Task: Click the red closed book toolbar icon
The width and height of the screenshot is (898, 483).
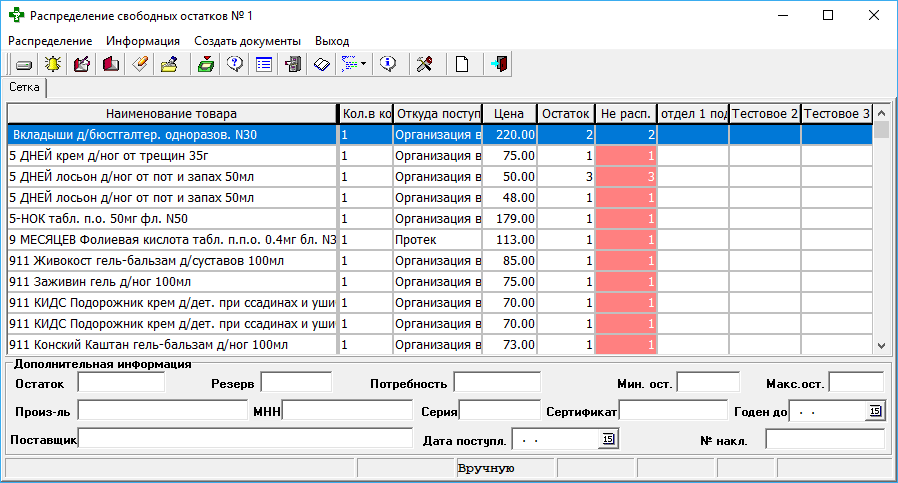Action: pyautogui.click(x=111, y=64)
